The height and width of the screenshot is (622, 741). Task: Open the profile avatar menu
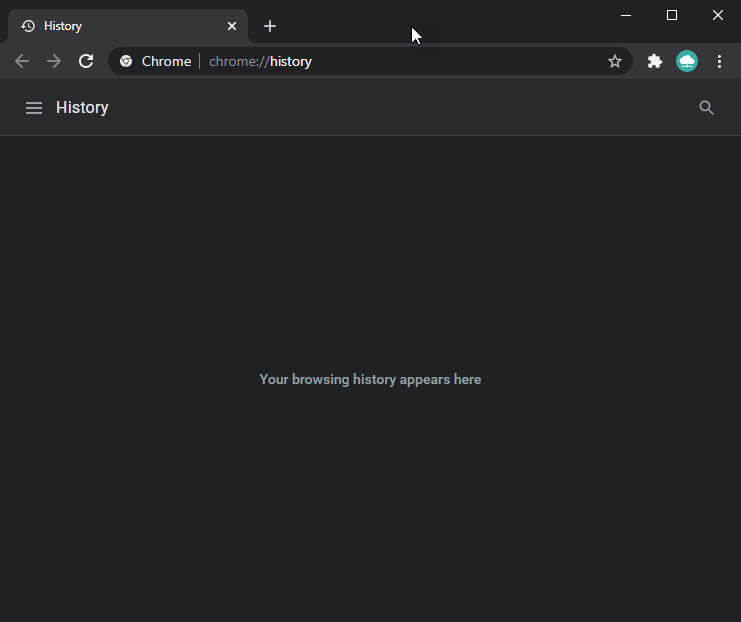coord(687,61)
